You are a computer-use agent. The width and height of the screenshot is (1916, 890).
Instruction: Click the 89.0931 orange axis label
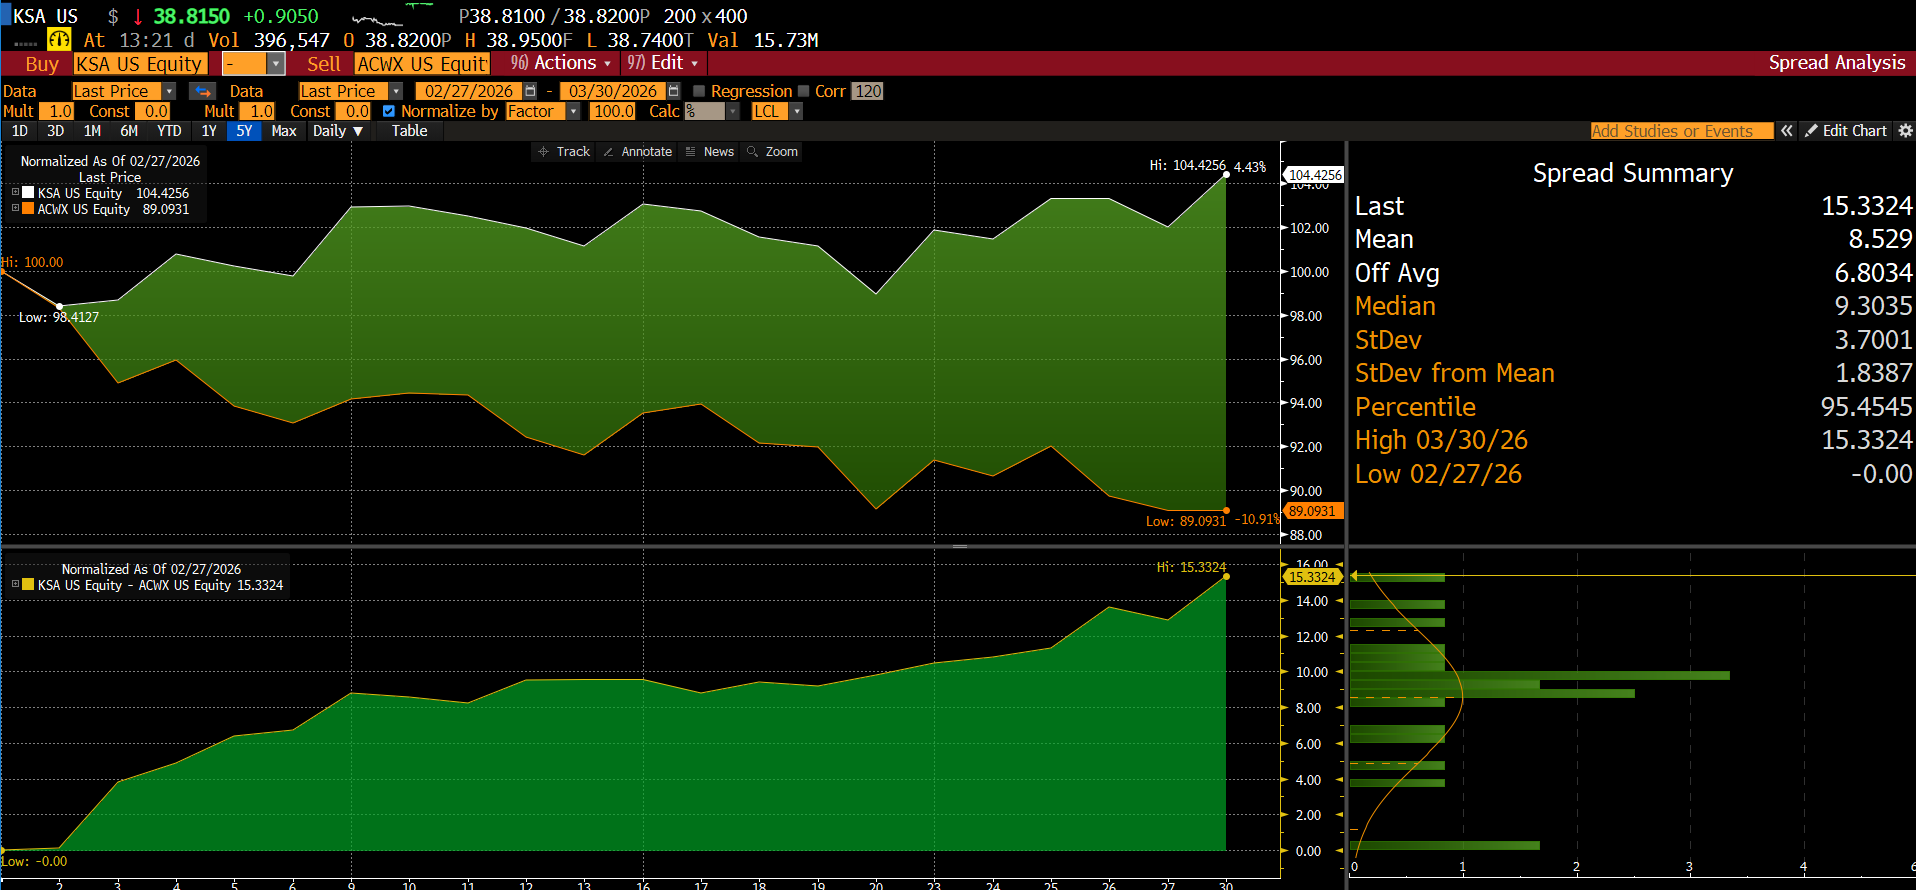coord(1312,511)
